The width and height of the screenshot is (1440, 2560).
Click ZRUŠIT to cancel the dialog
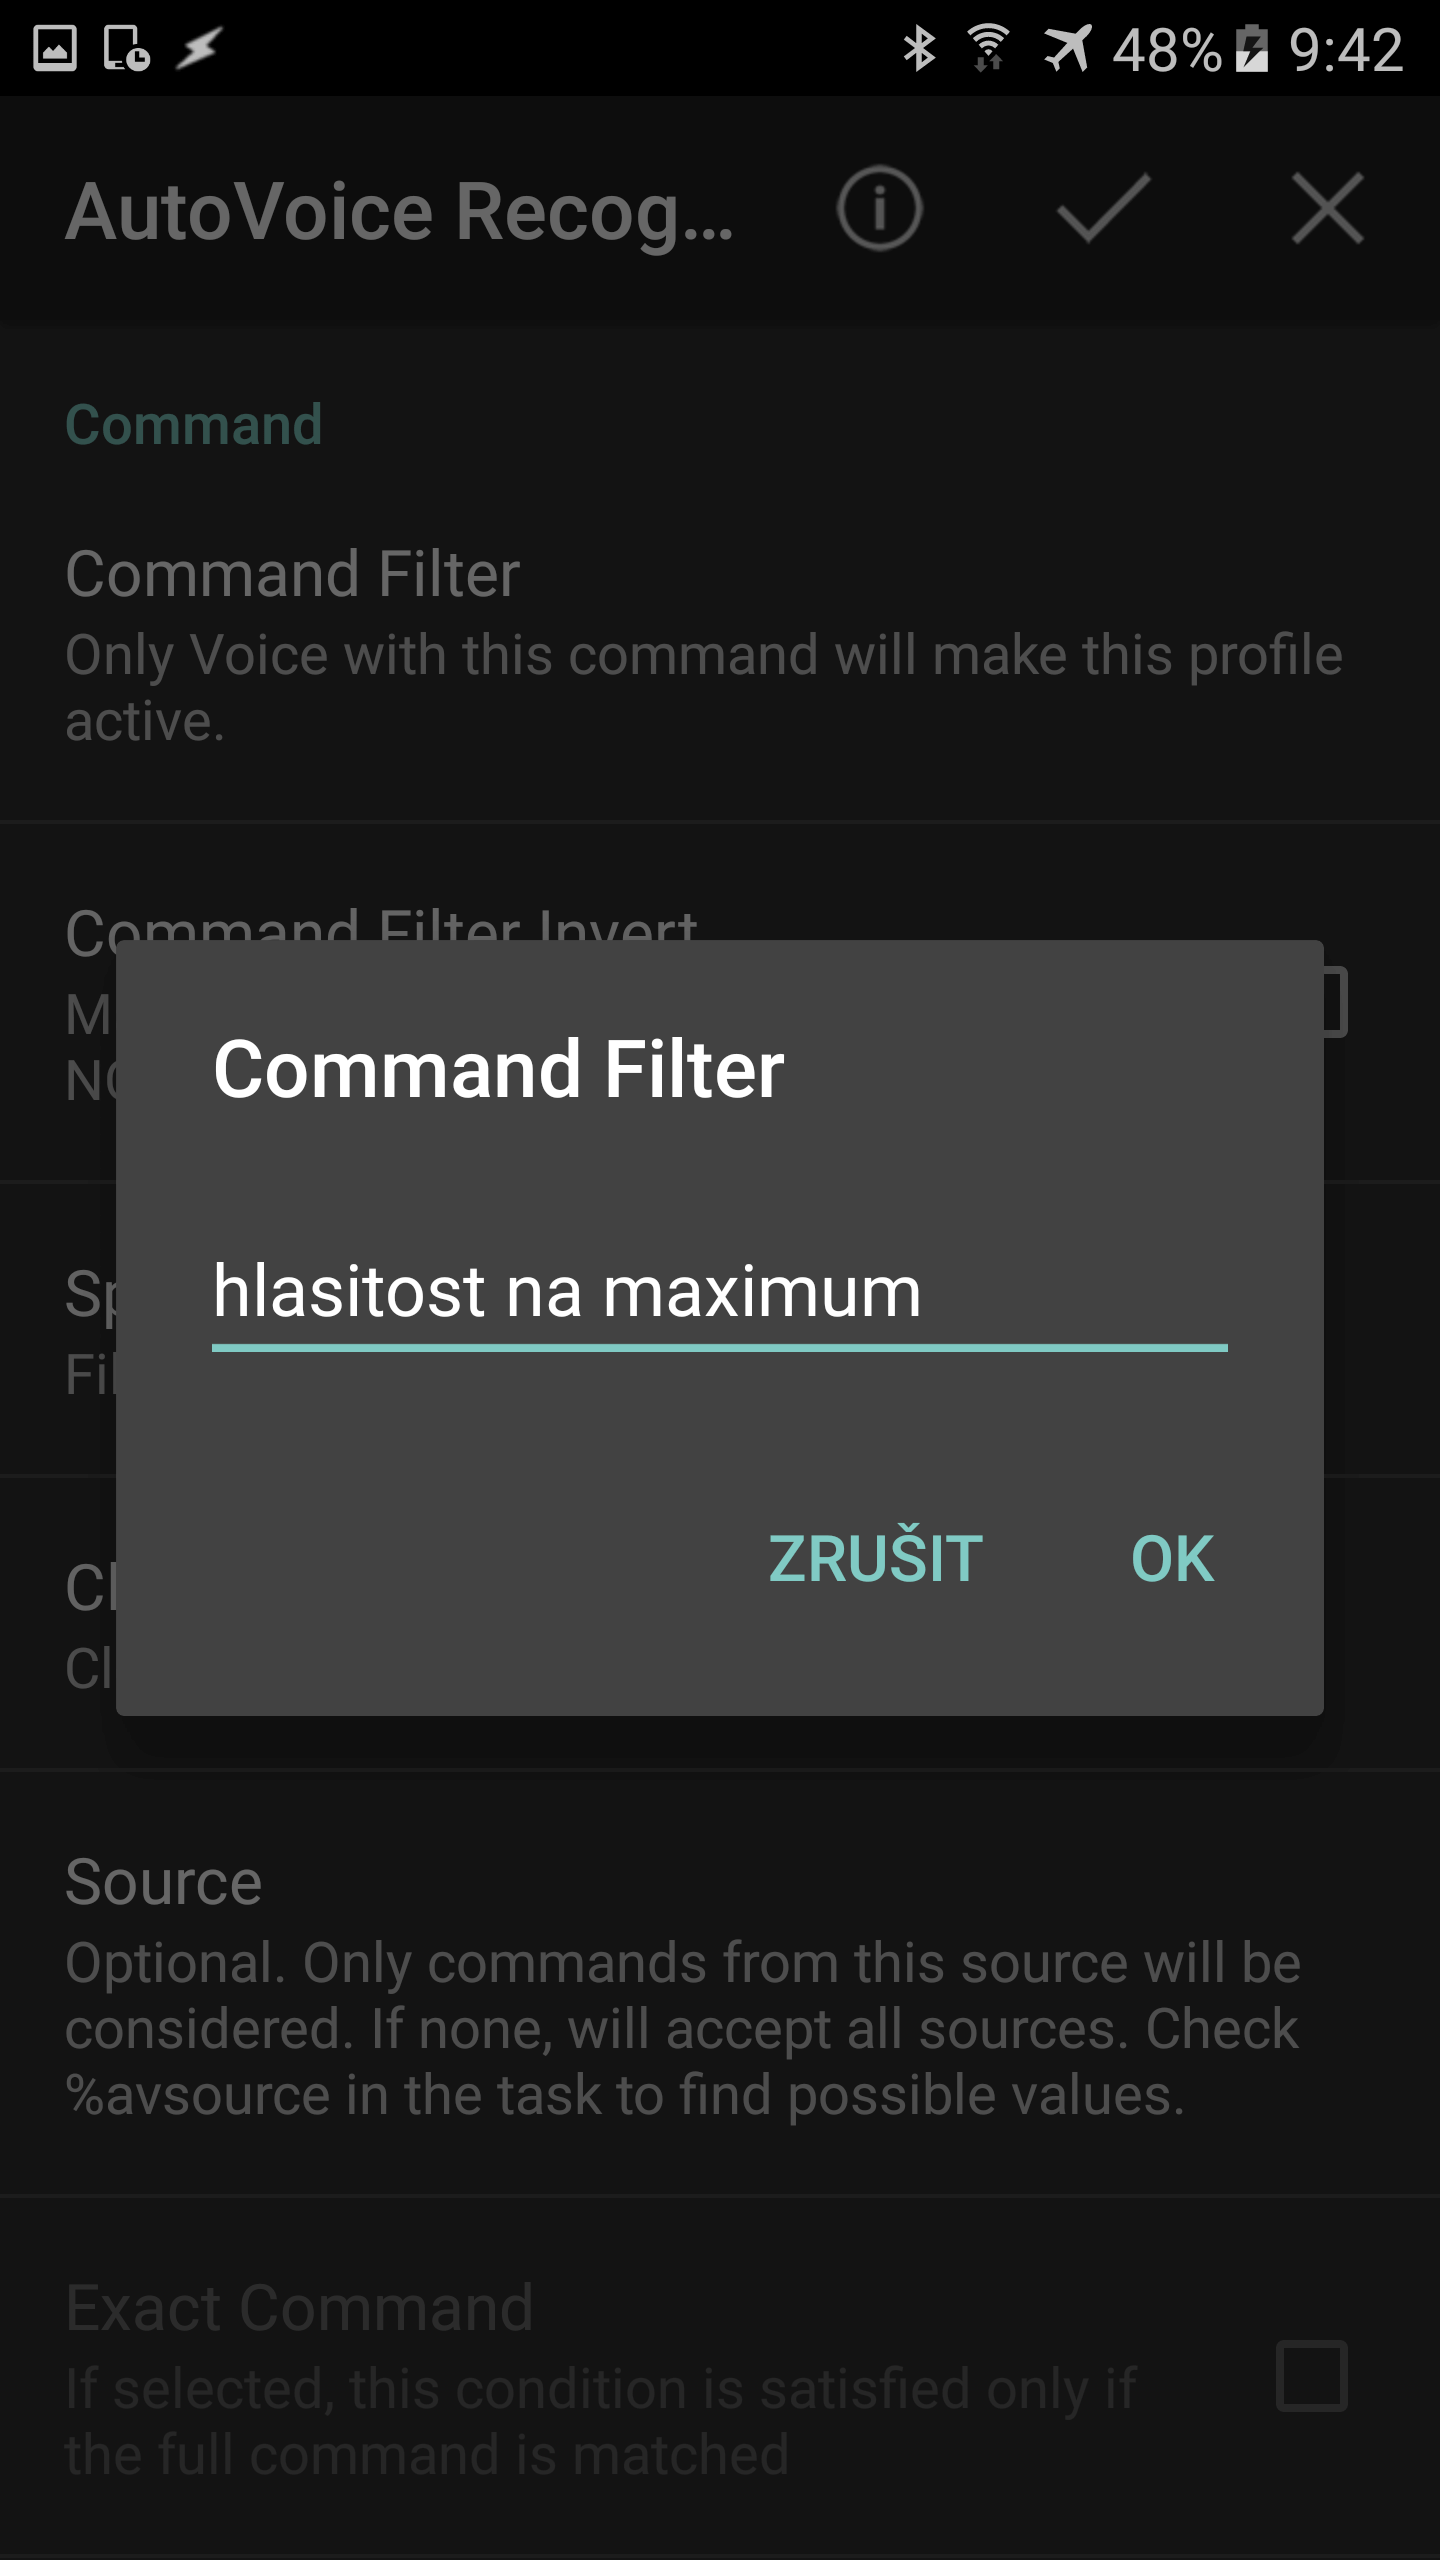(x=875, y=1559)
